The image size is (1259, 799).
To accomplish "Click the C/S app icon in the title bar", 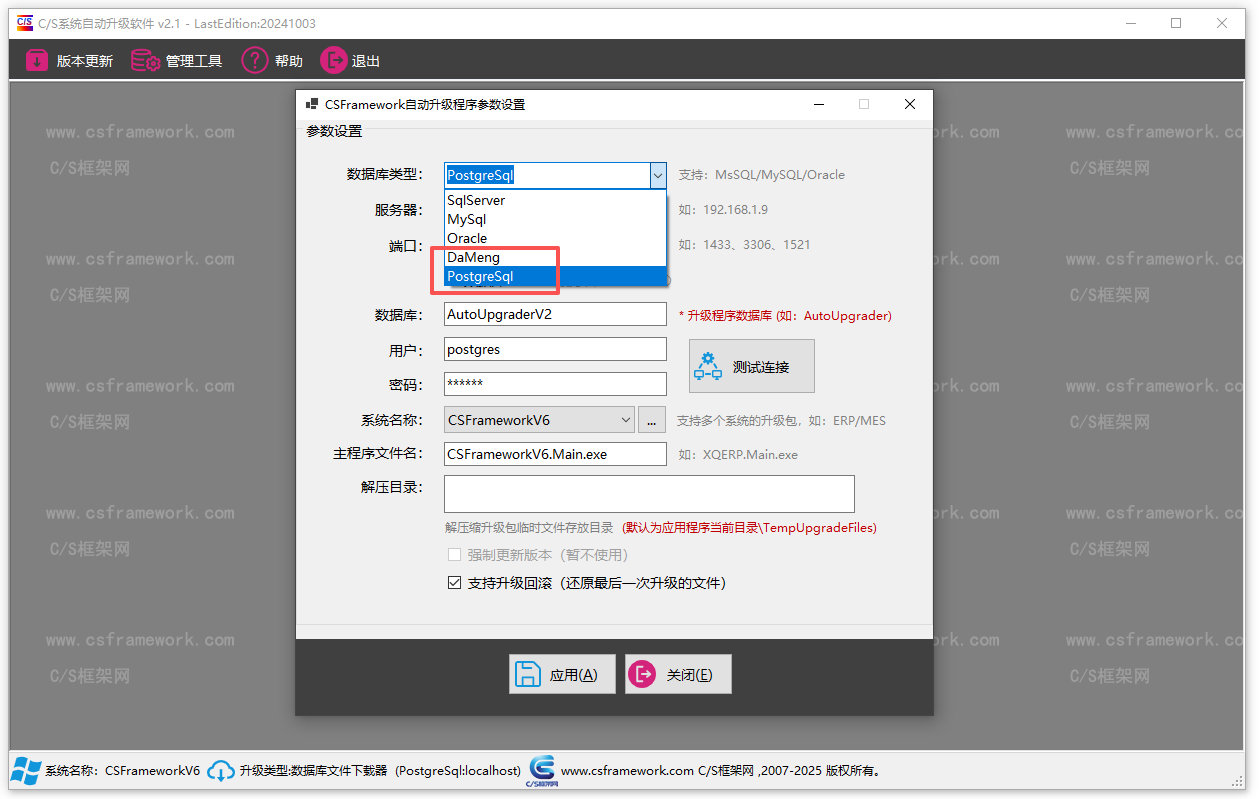I will tap(24, 22).
